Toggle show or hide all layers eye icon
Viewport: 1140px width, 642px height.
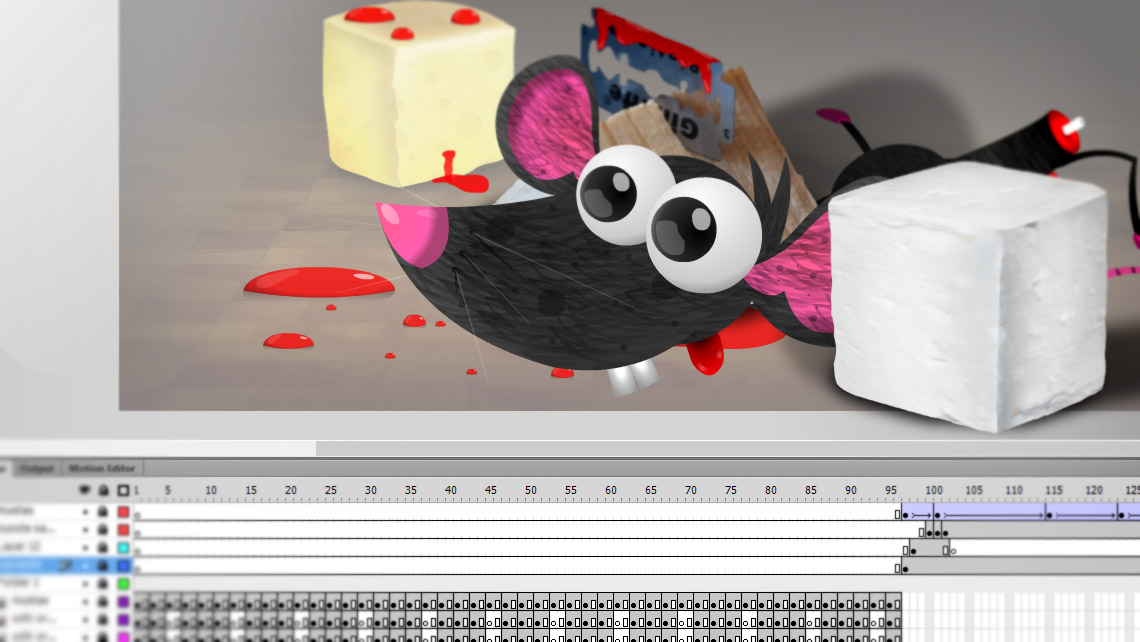pos(85,490)
